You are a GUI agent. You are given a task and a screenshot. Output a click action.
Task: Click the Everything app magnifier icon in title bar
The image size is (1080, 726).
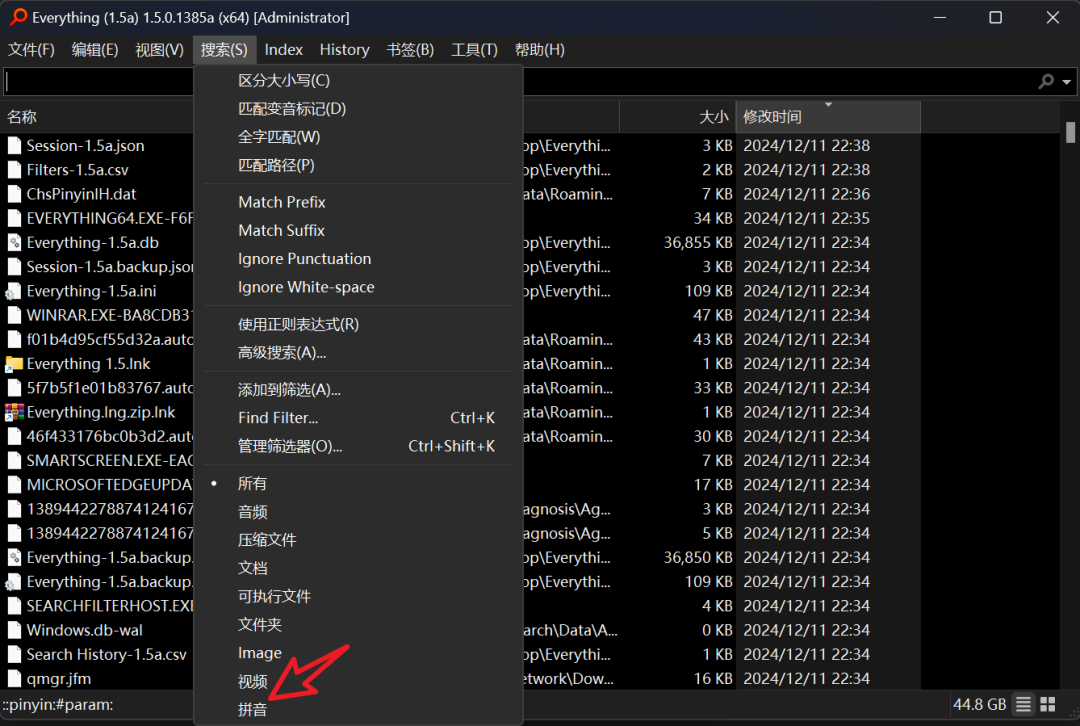tap(19, 17)
